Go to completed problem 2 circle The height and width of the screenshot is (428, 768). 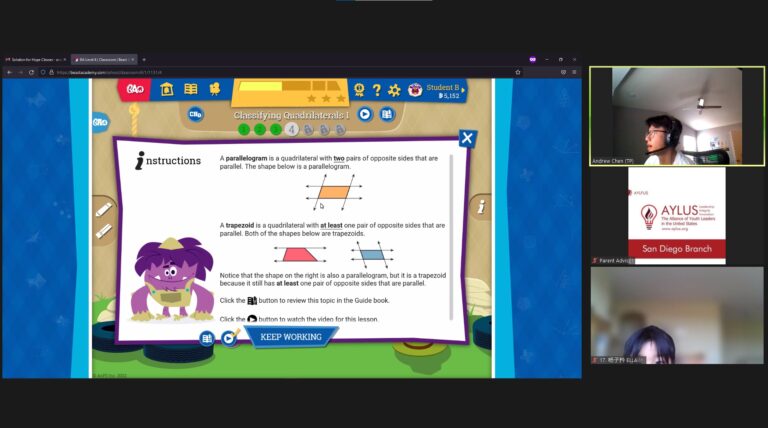pos(260,130)
